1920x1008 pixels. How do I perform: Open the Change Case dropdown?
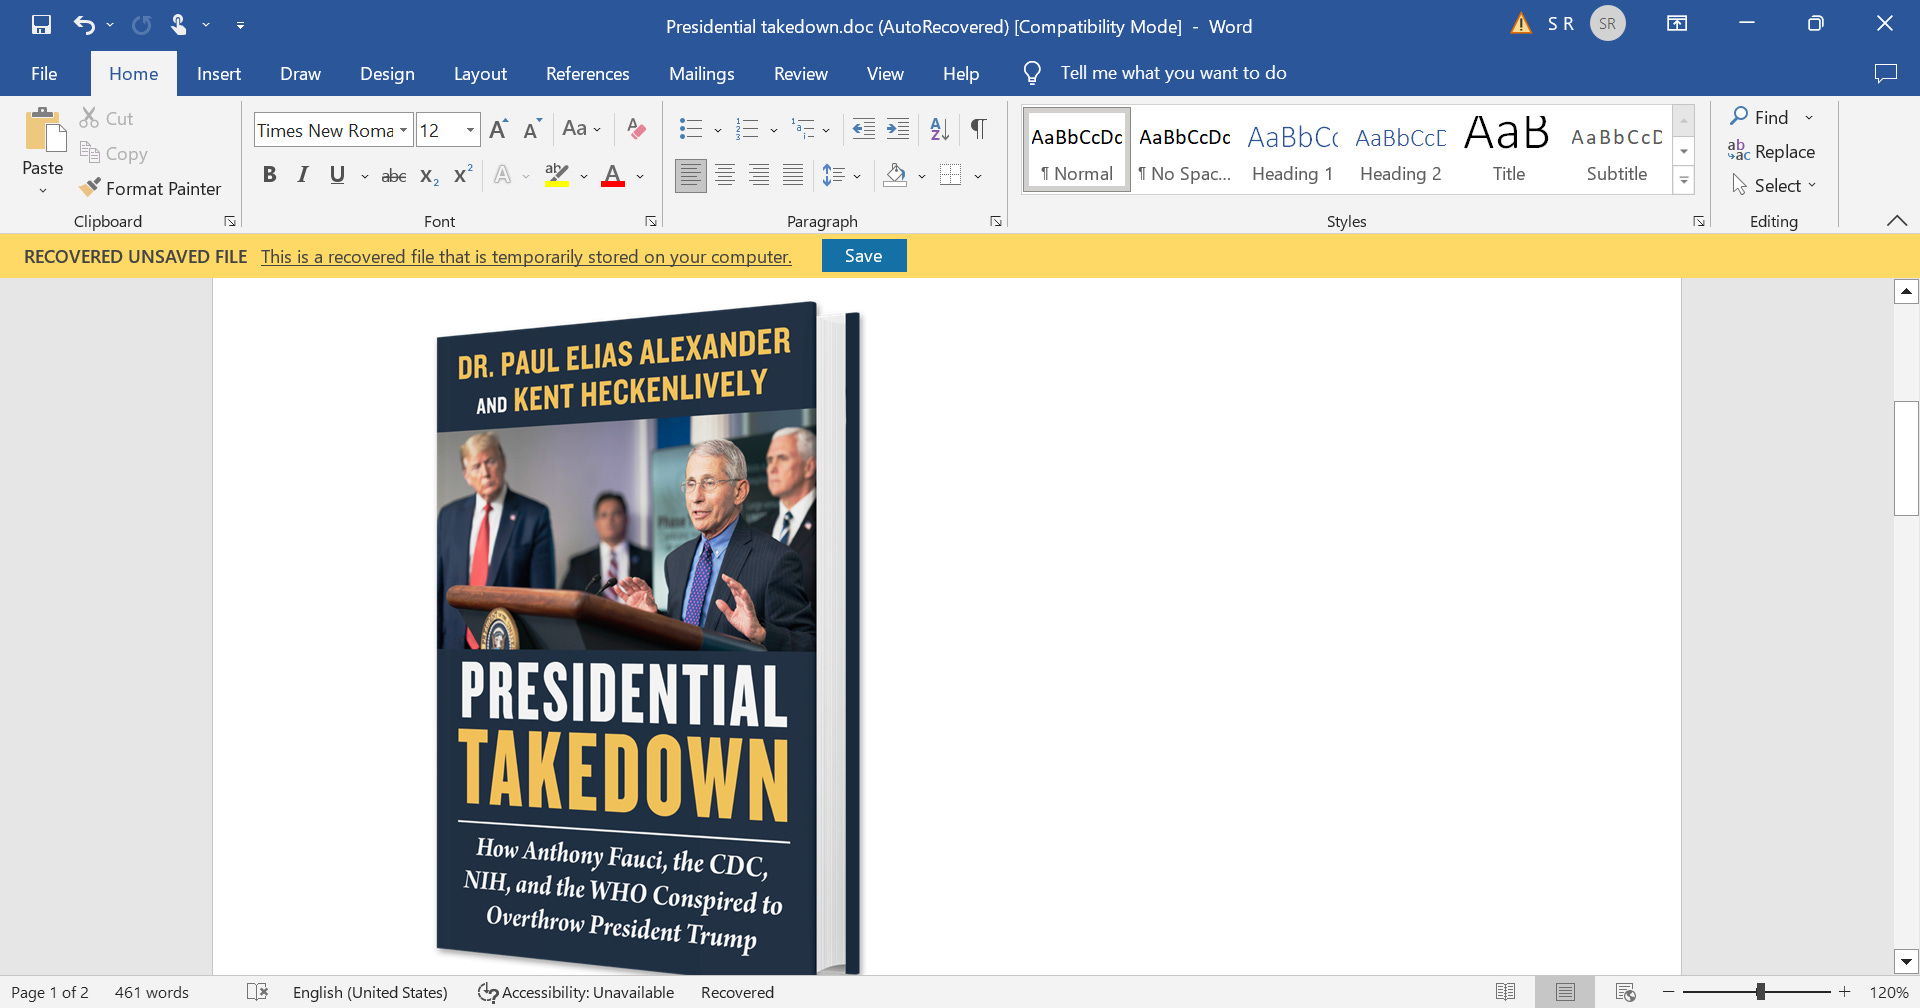581,129
